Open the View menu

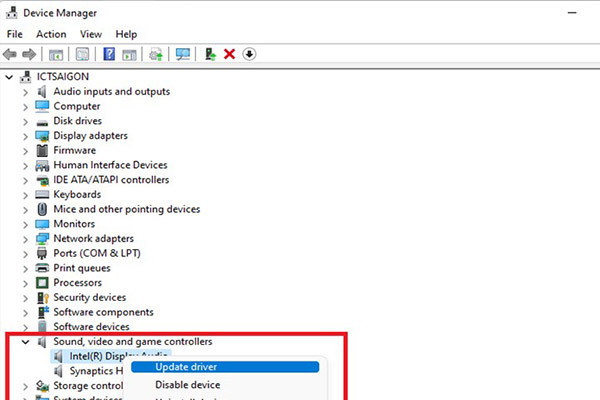tap(91, 34)
